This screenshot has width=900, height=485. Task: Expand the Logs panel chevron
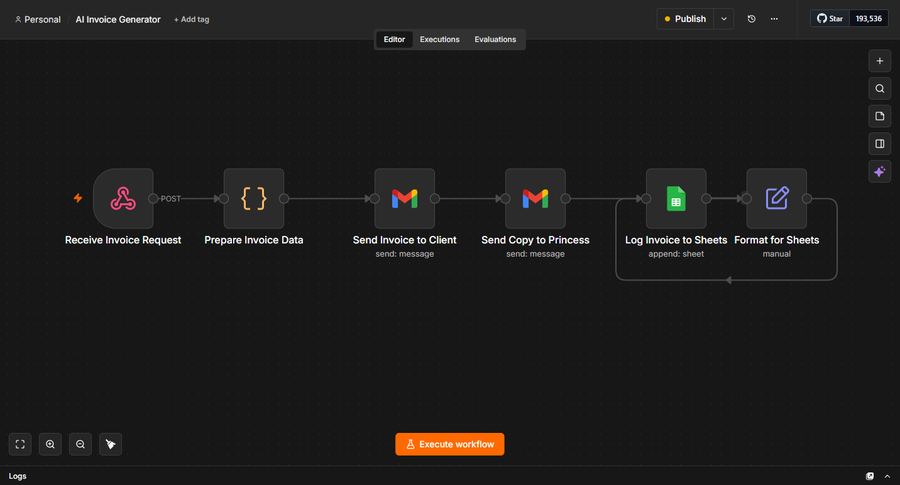pos(887,476)
